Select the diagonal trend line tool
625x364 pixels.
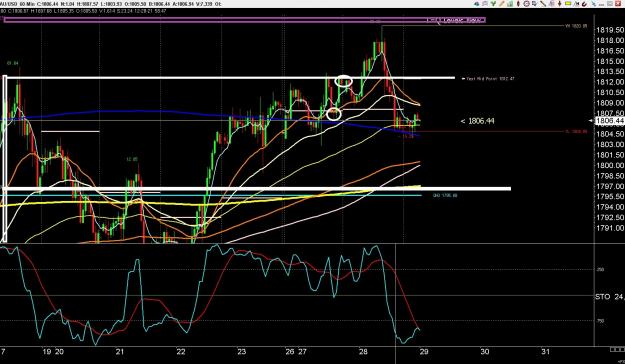[x=543, y=4]
